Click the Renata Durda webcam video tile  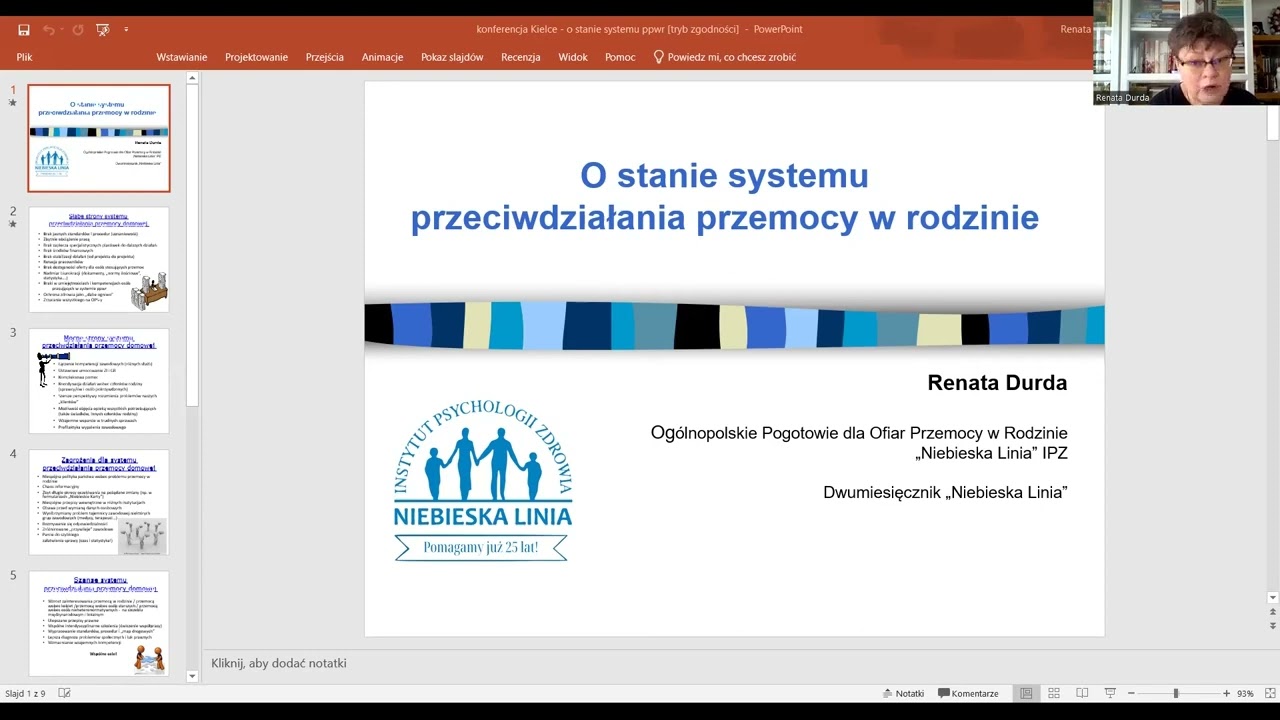[1186, 52]
